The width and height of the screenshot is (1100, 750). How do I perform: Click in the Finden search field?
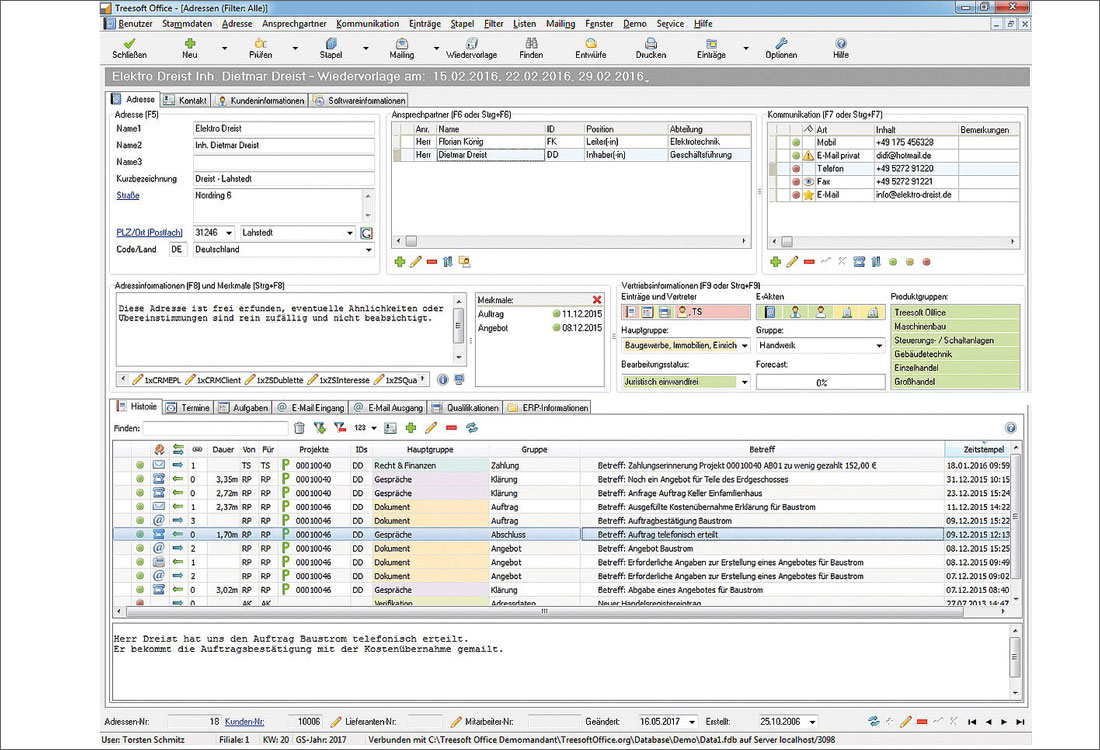215,428
